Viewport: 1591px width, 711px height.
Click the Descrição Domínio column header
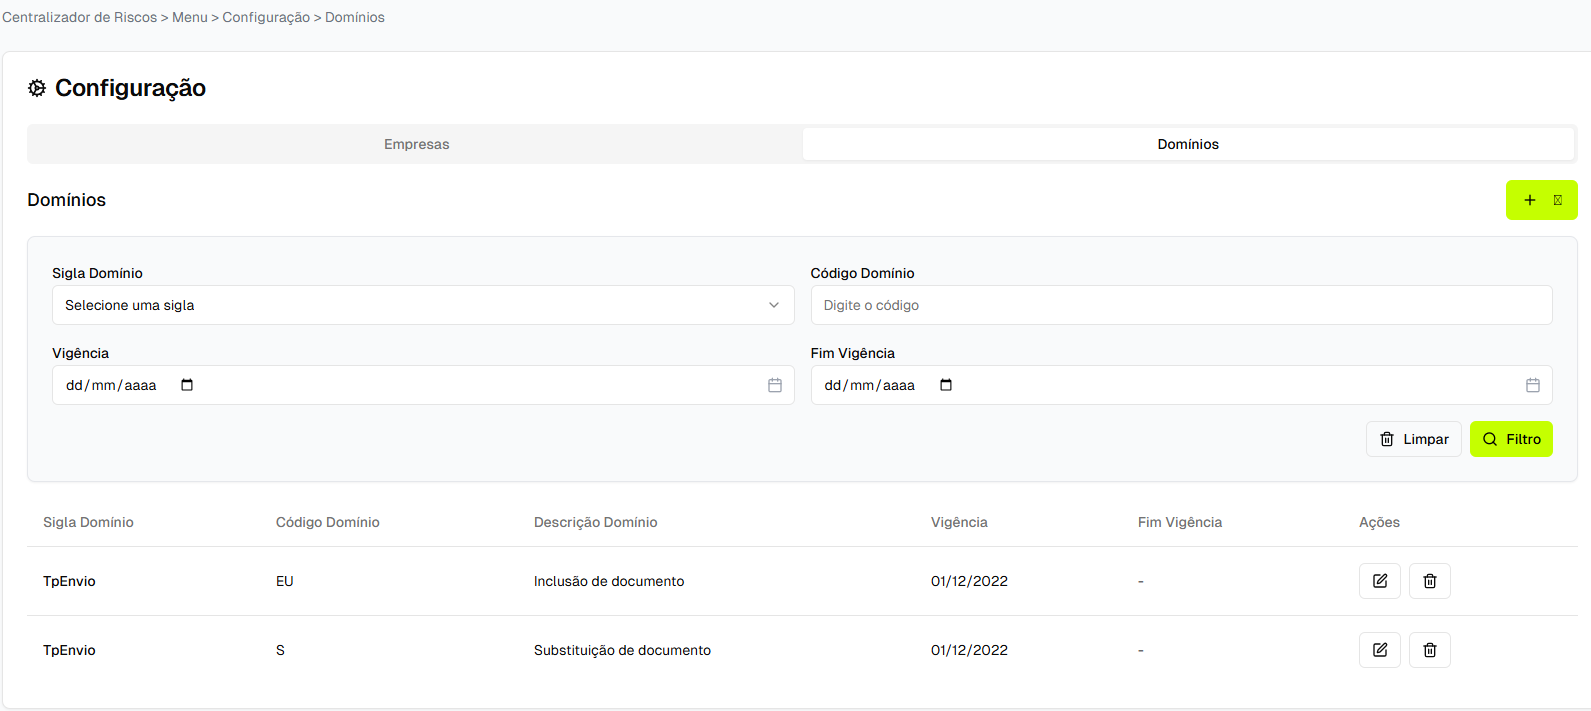click(595, 522)
